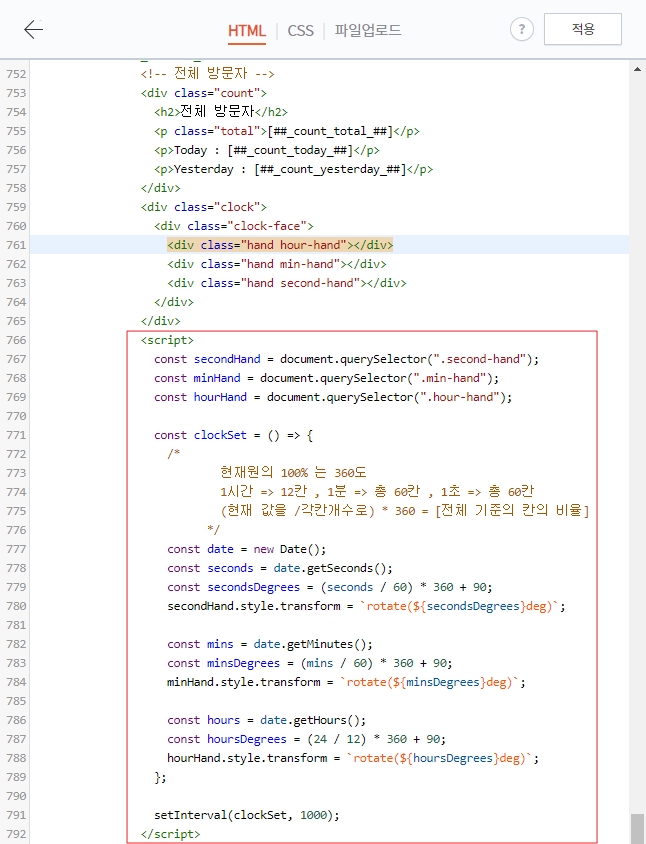
Task: Click the <!-- 전체 방문자 --> comment line
Action: tap(208, 73)
